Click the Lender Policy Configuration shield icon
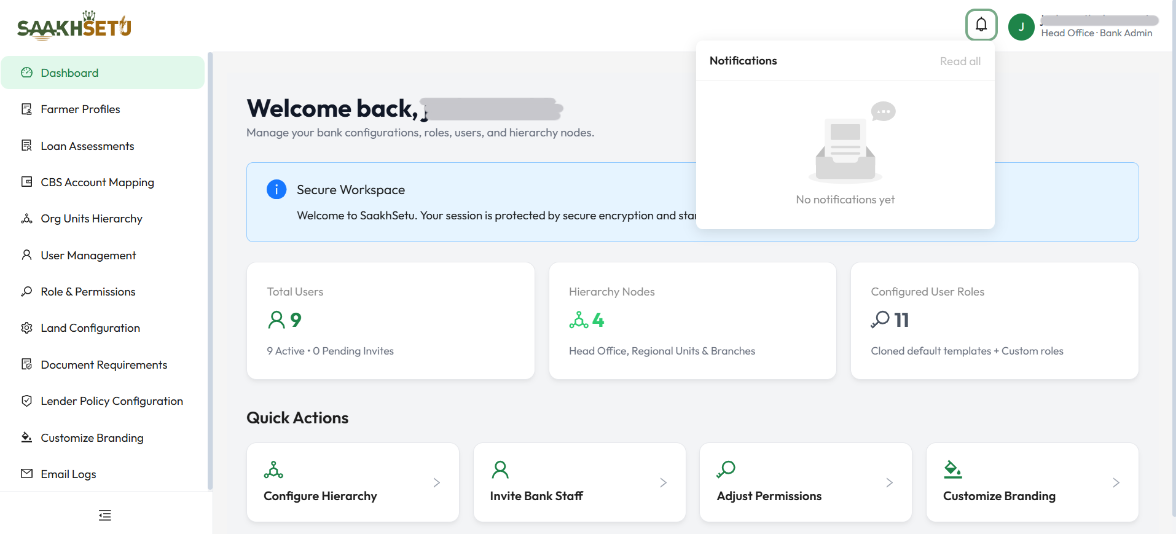 click(x=27, y=401)
